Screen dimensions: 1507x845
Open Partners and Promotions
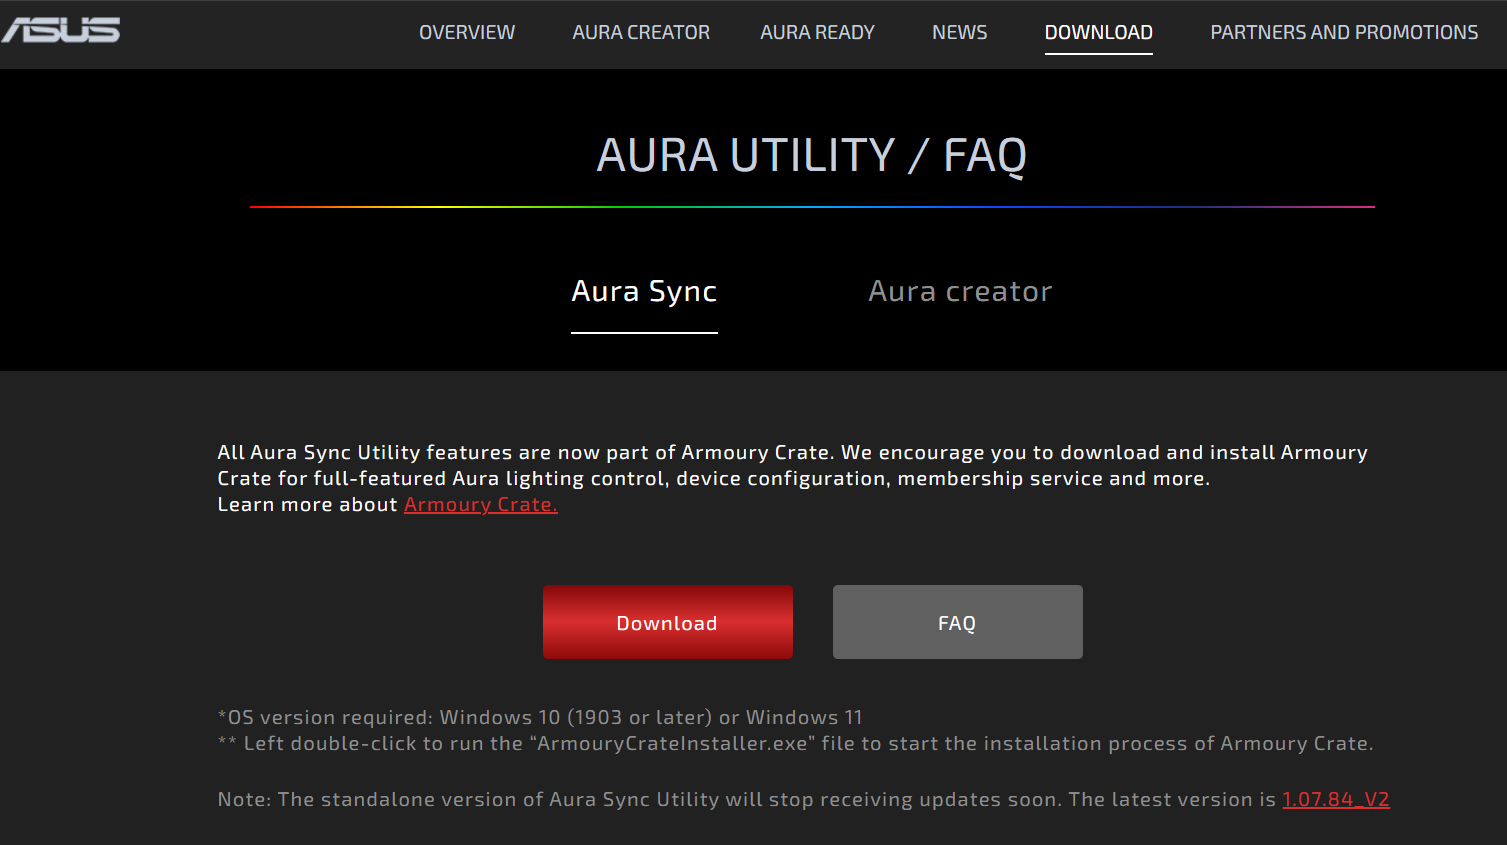pos(1344,32)
